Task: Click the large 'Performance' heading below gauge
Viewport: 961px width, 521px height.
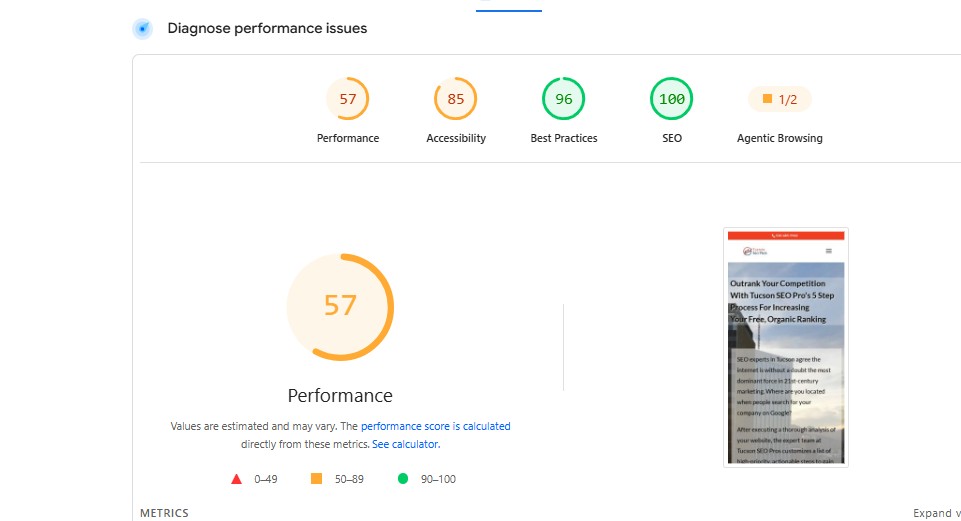Action: pos(340,395)
